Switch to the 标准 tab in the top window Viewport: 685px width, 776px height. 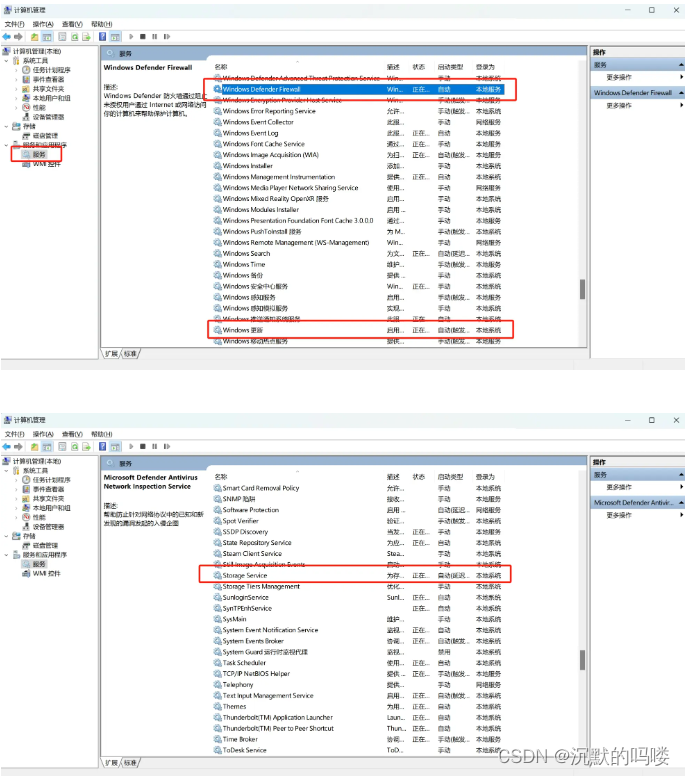(x=131, y=354)
